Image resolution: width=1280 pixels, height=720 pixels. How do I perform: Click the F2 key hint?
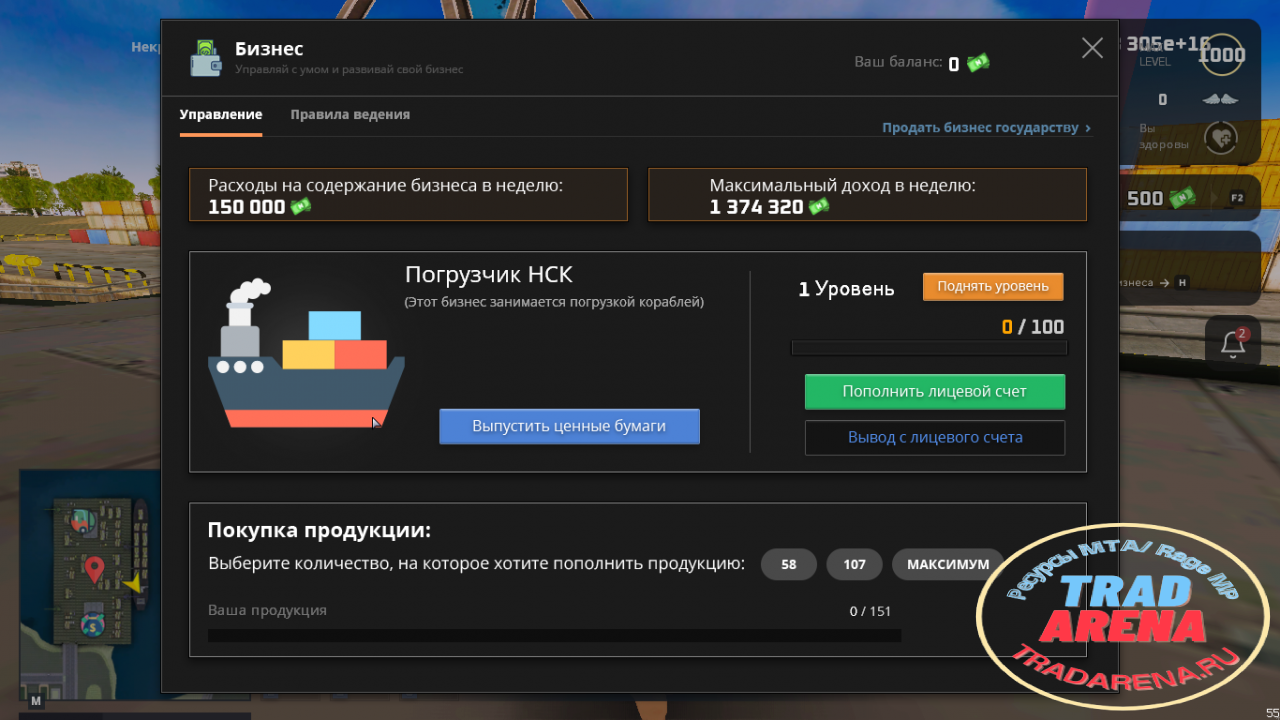tap(1237, 198)
